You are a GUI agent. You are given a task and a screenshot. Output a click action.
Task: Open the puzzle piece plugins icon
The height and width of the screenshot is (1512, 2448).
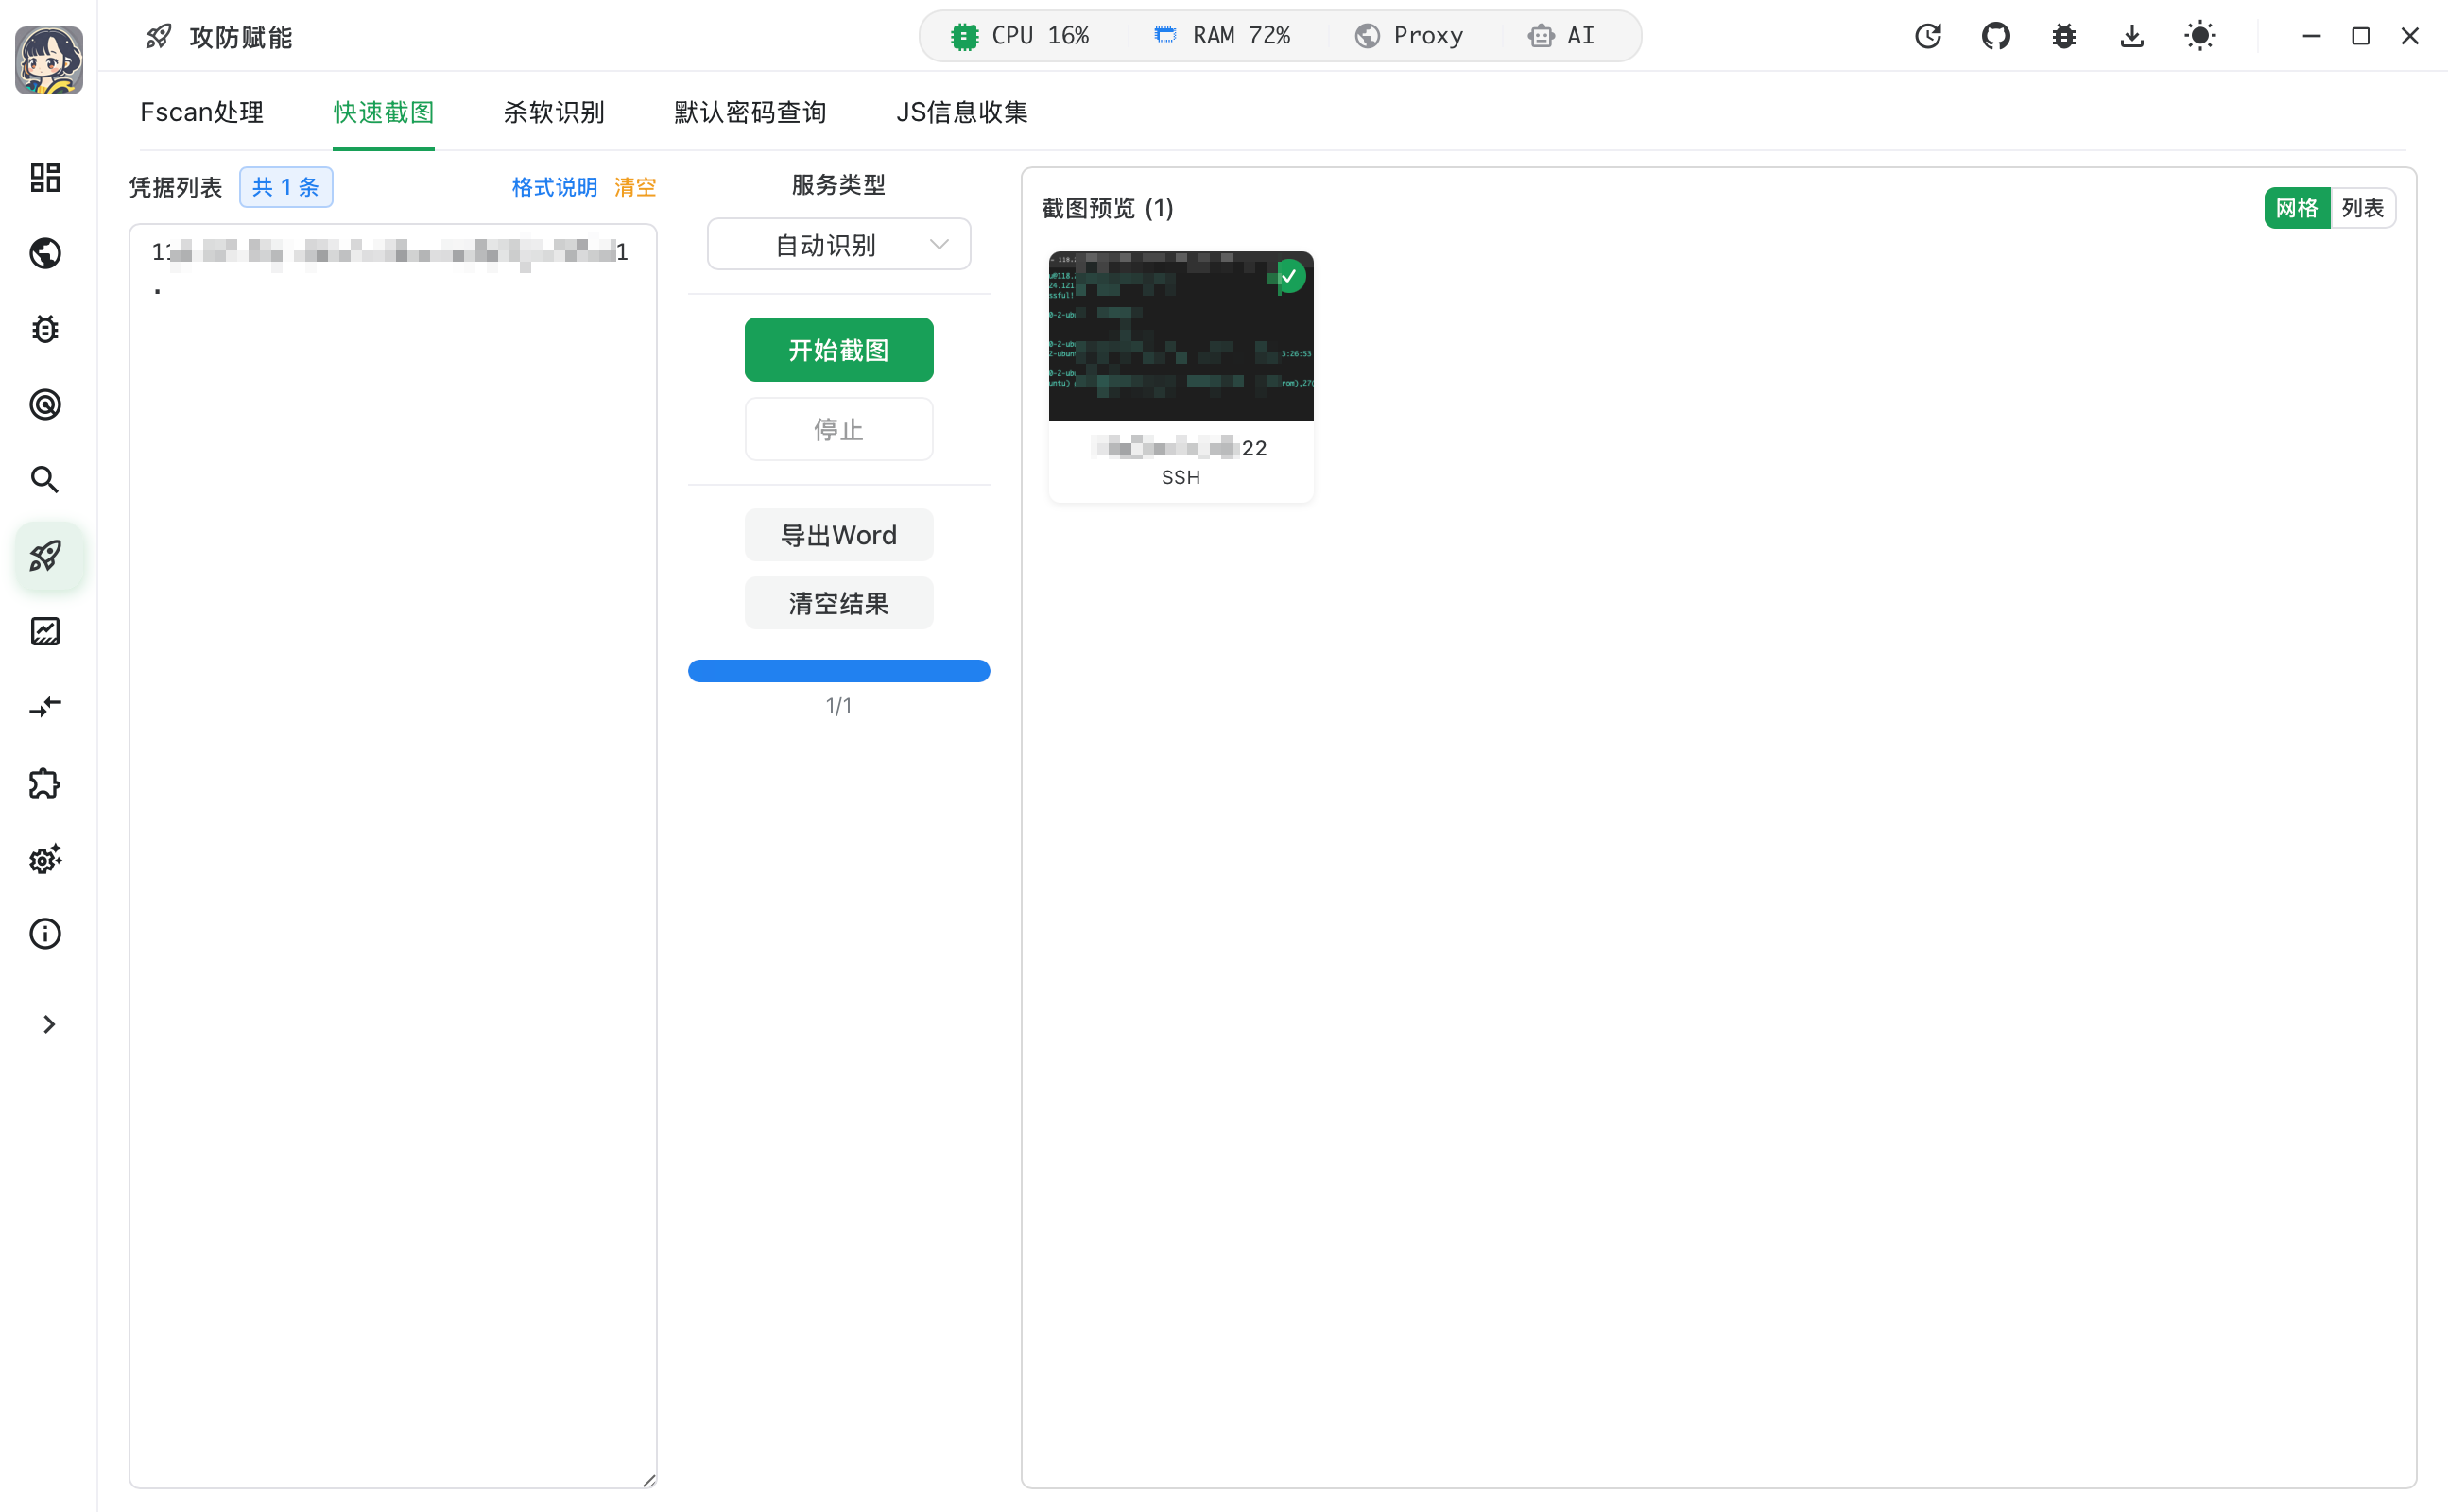click(45, 783)
